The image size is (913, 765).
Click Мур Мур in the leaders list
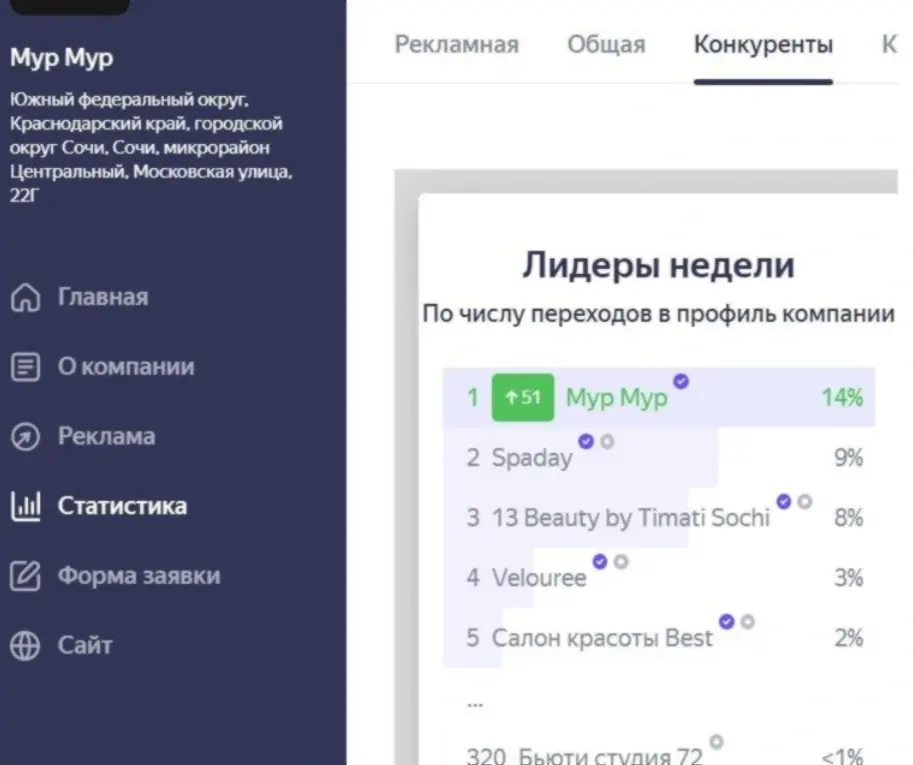[617, 398]
